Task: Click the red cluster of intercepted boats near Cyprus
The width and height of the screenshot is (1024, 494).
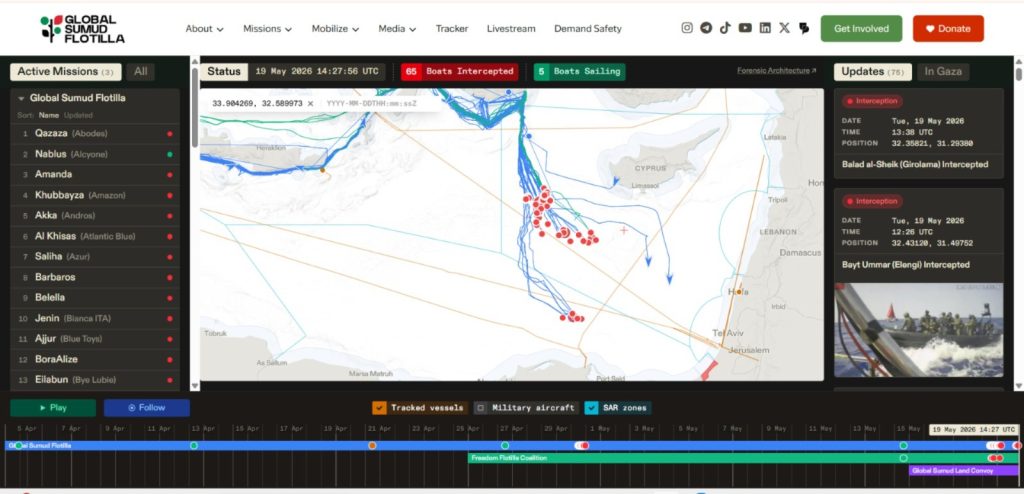Action: (x=541, y=206)
